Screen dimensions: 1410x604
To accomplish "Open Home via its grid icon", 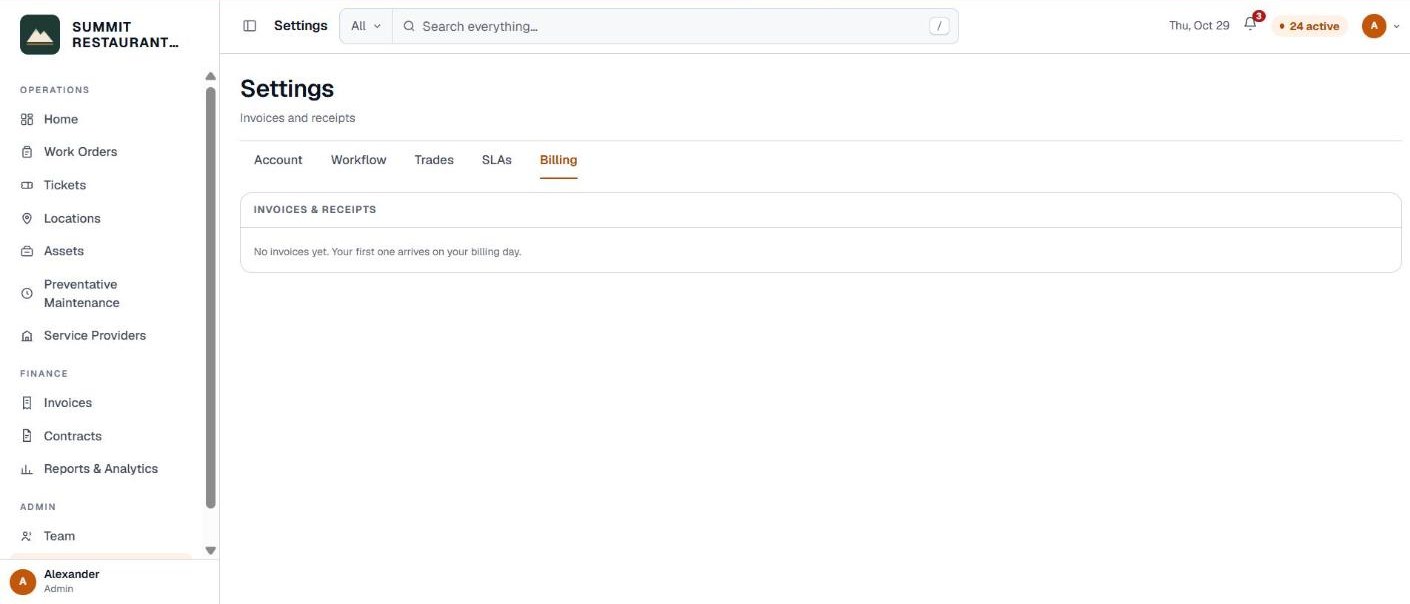I will click(x=27, y=119).
